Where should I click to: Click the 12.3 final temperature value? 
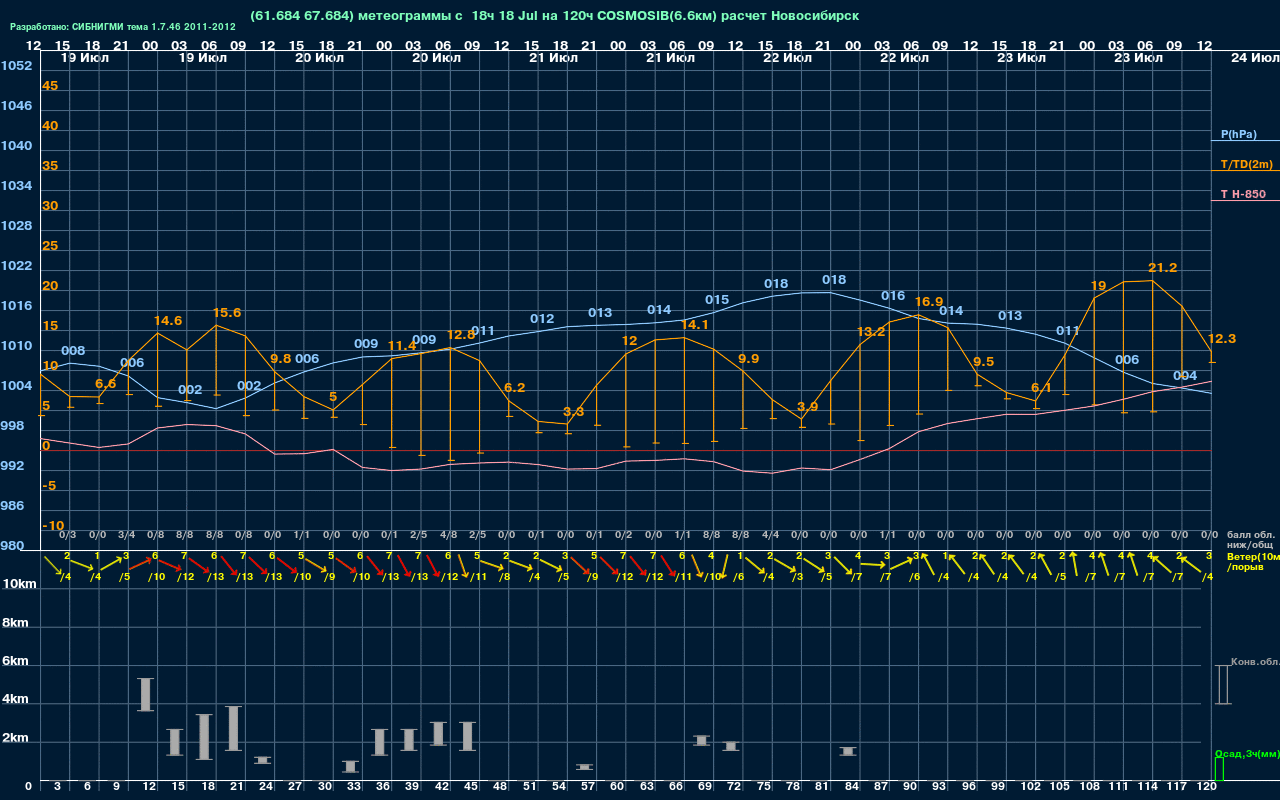1222,339
